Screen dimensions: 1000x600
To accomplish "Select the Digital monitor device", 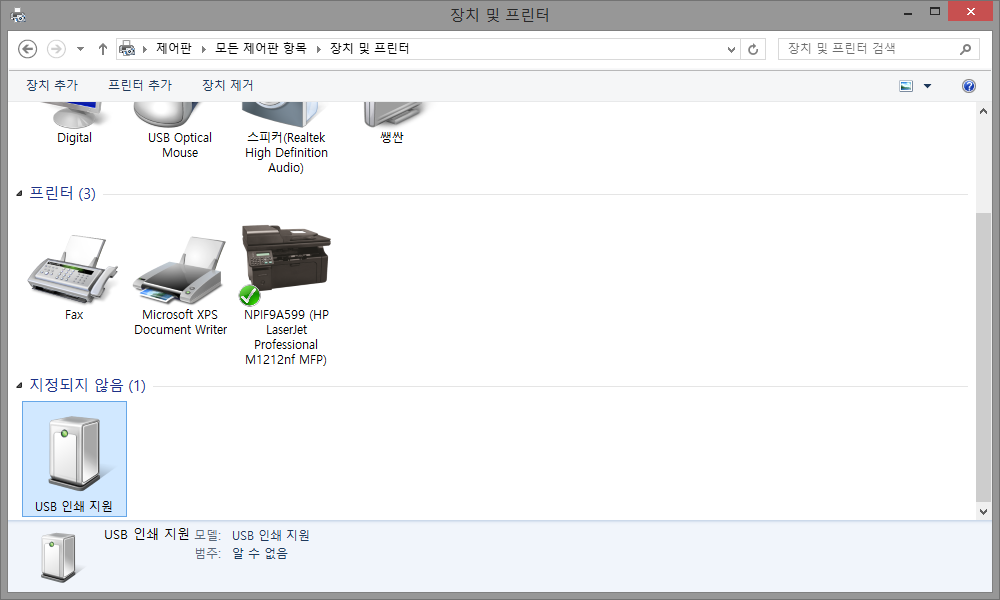I will coord(75,124).
